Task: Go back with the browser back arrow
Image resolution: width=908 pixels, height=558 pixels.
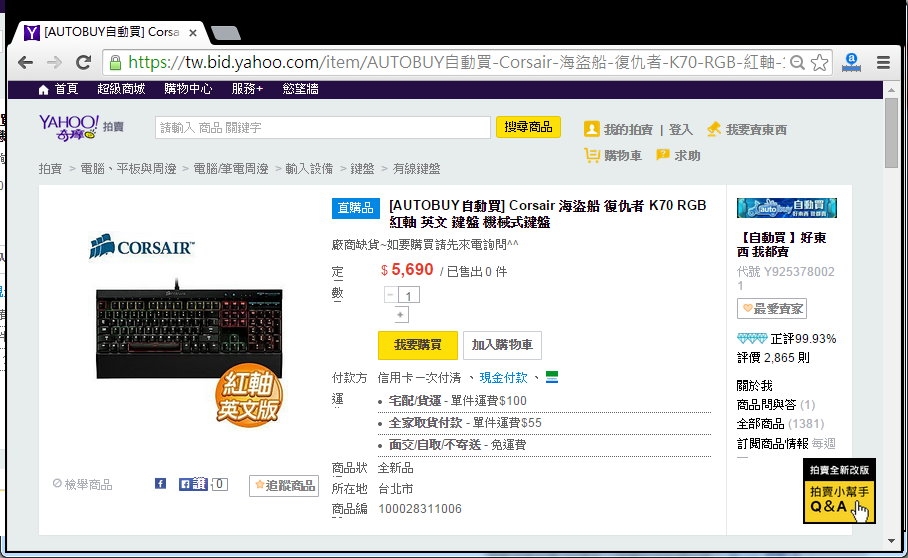Action: pos(25,63)
